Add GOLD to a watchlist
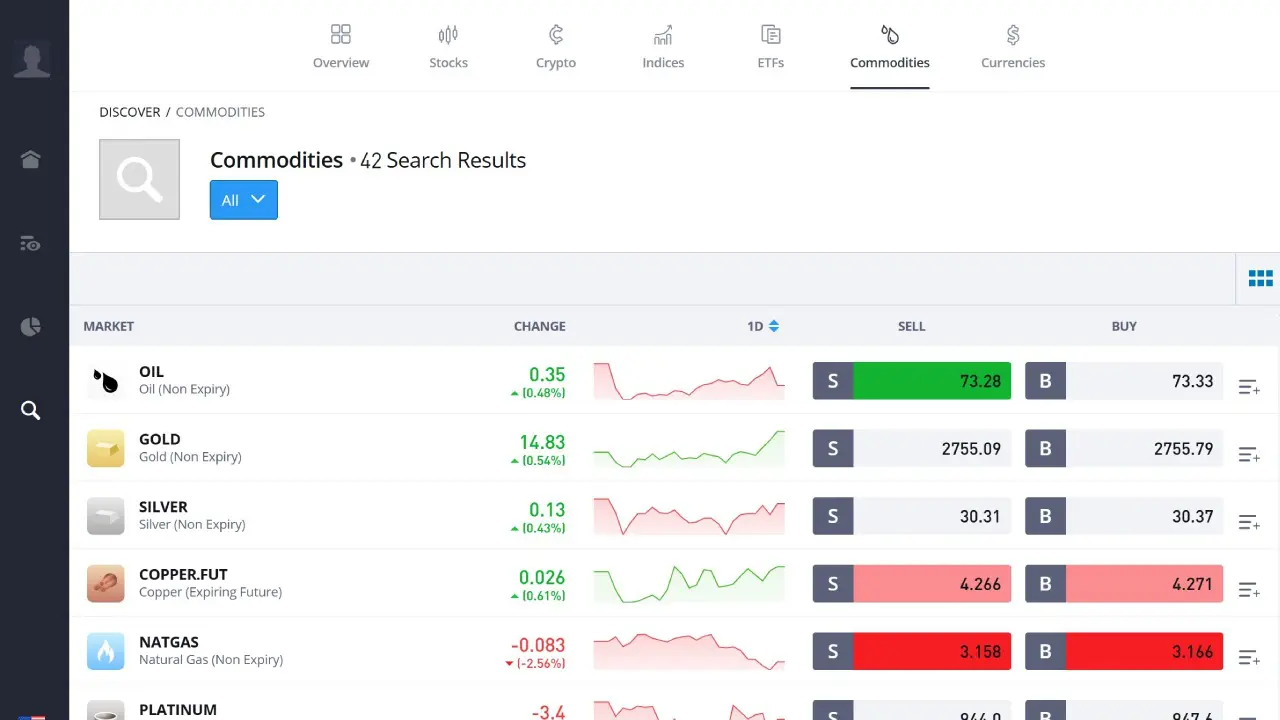Screen dimensions: 1280x720 [x=1248, y=454]
